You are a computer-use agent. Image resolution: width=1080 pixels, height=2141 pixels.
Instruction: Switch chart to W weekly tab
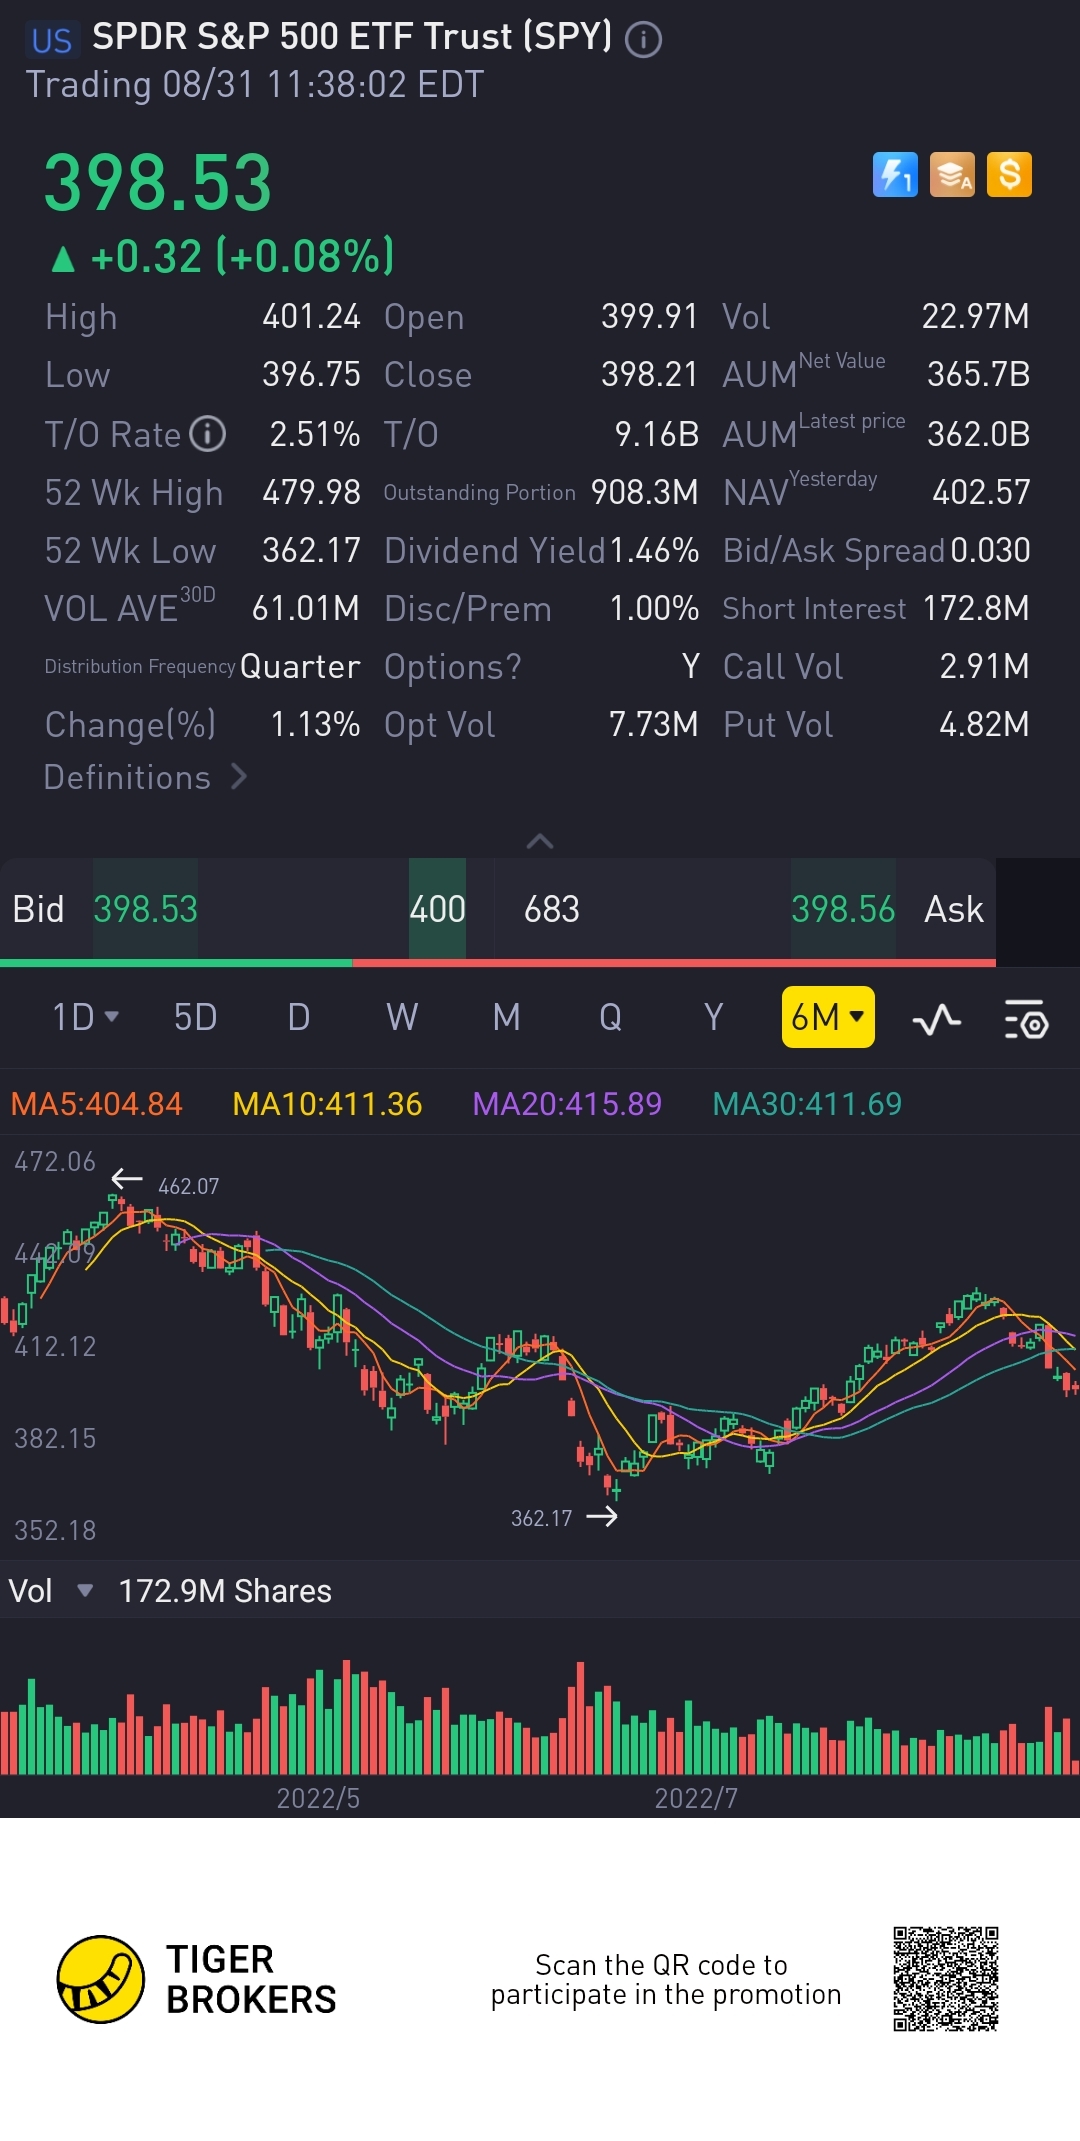(x=402, y=1017)
